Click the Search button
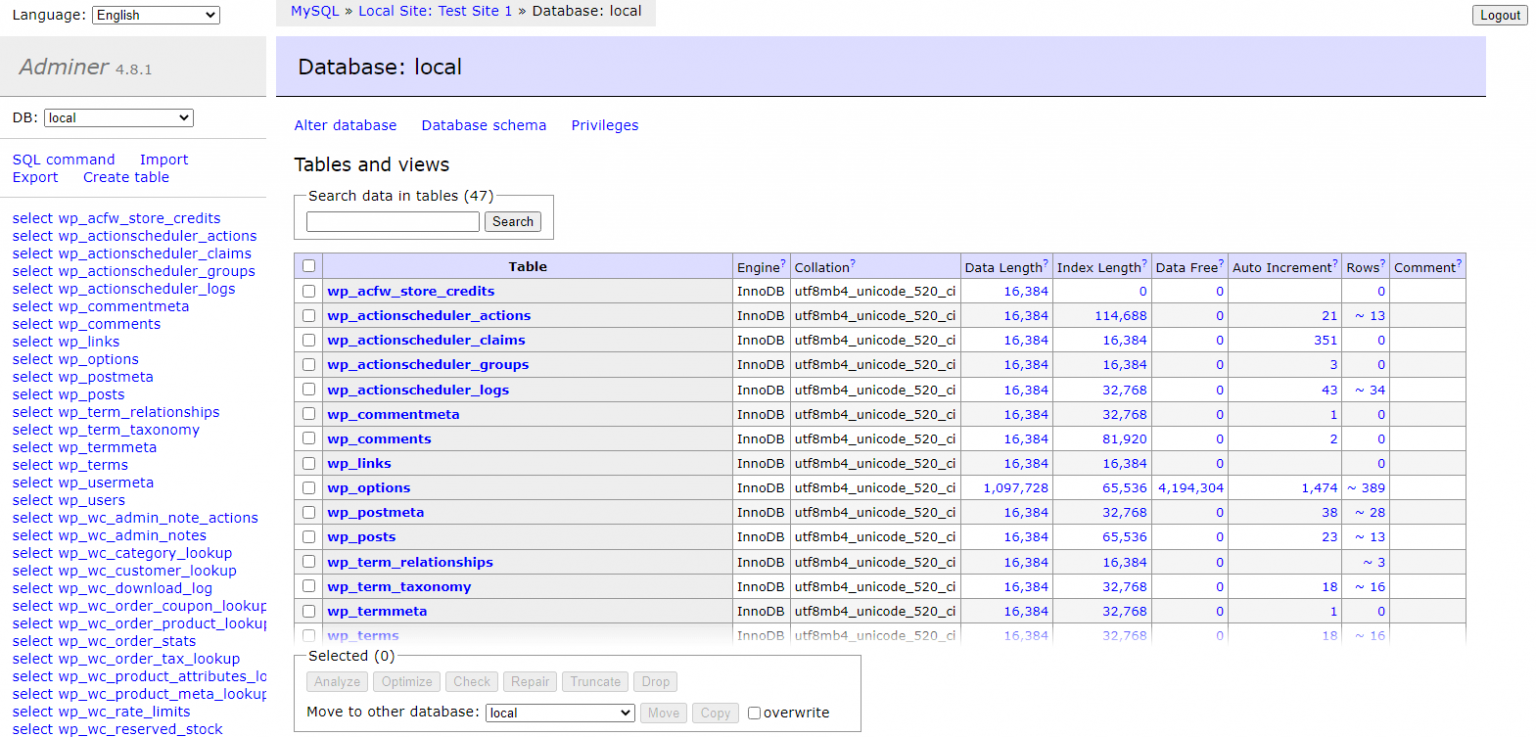 (513, 222)
